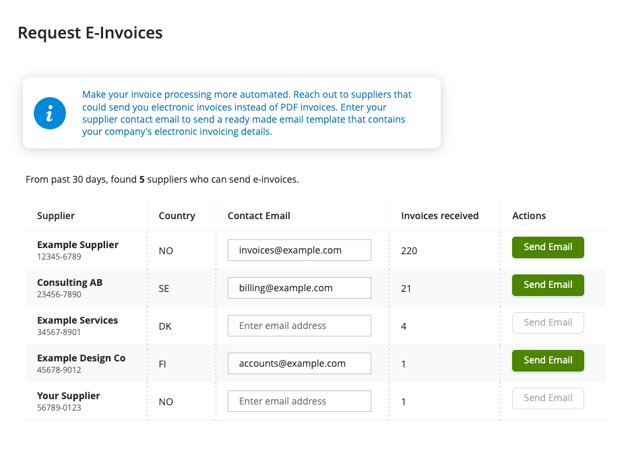Focus email field for Your Supplier

(299, 401)
